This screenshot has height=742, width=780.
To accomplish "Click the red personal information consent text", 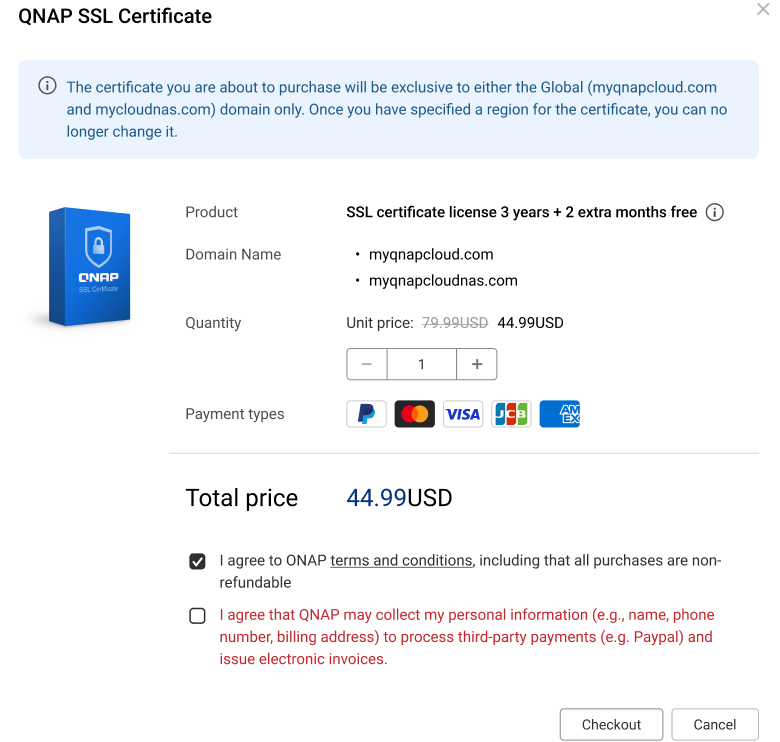I will (x=467, y=637).
